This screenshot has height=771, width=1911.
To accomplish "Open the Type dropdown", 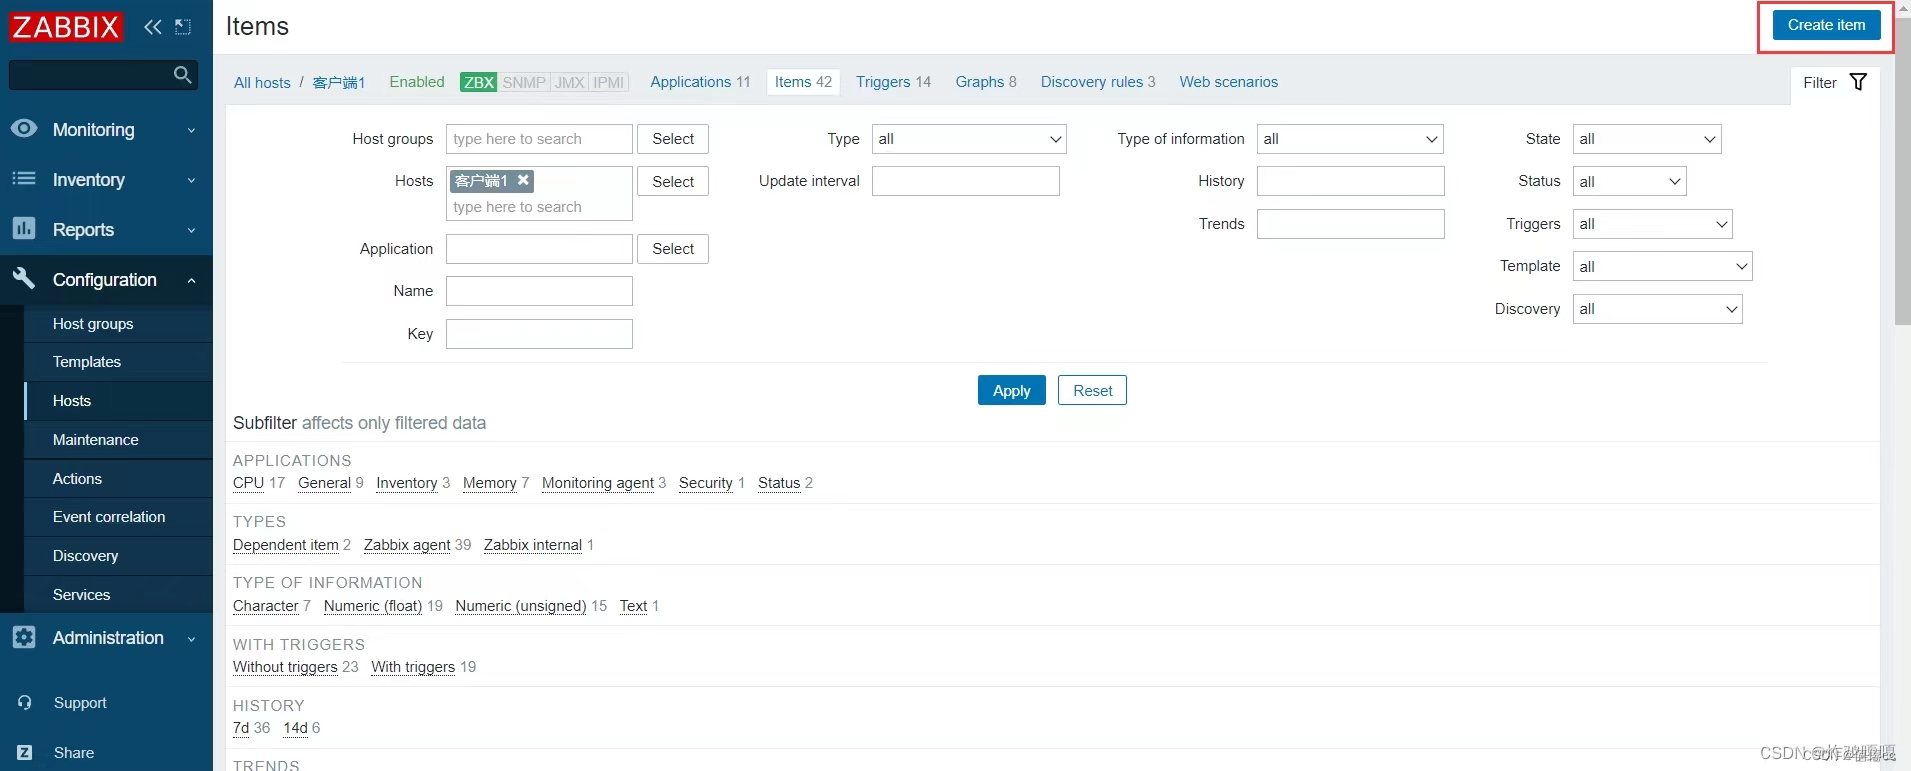I will coord(969,139).
